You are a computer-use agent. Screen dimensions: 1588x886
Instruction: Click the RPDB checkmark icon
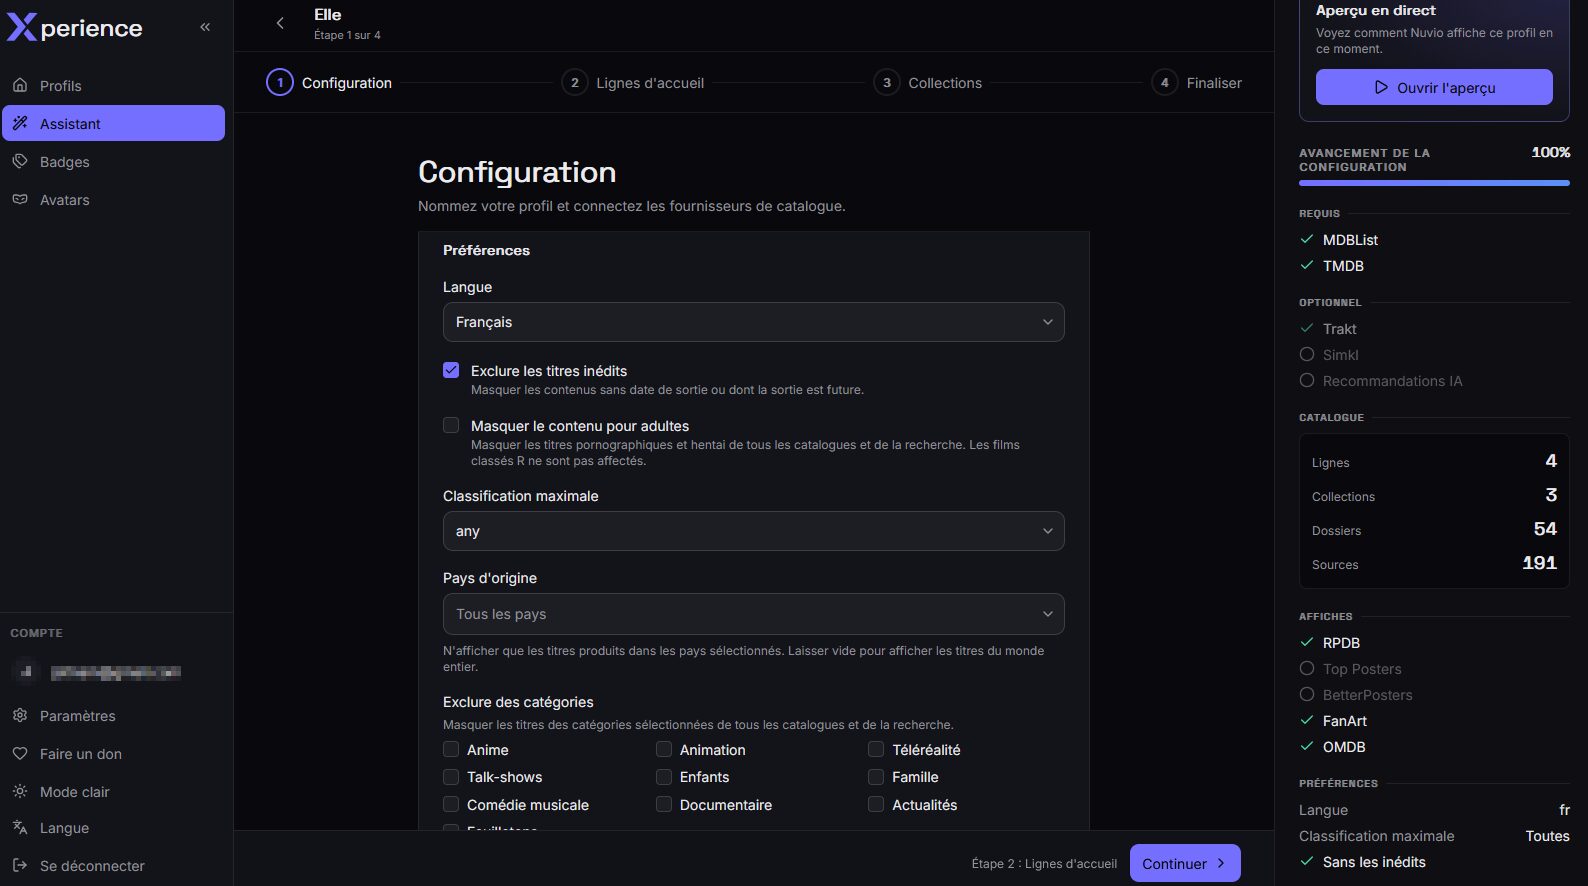(1307, 642)
